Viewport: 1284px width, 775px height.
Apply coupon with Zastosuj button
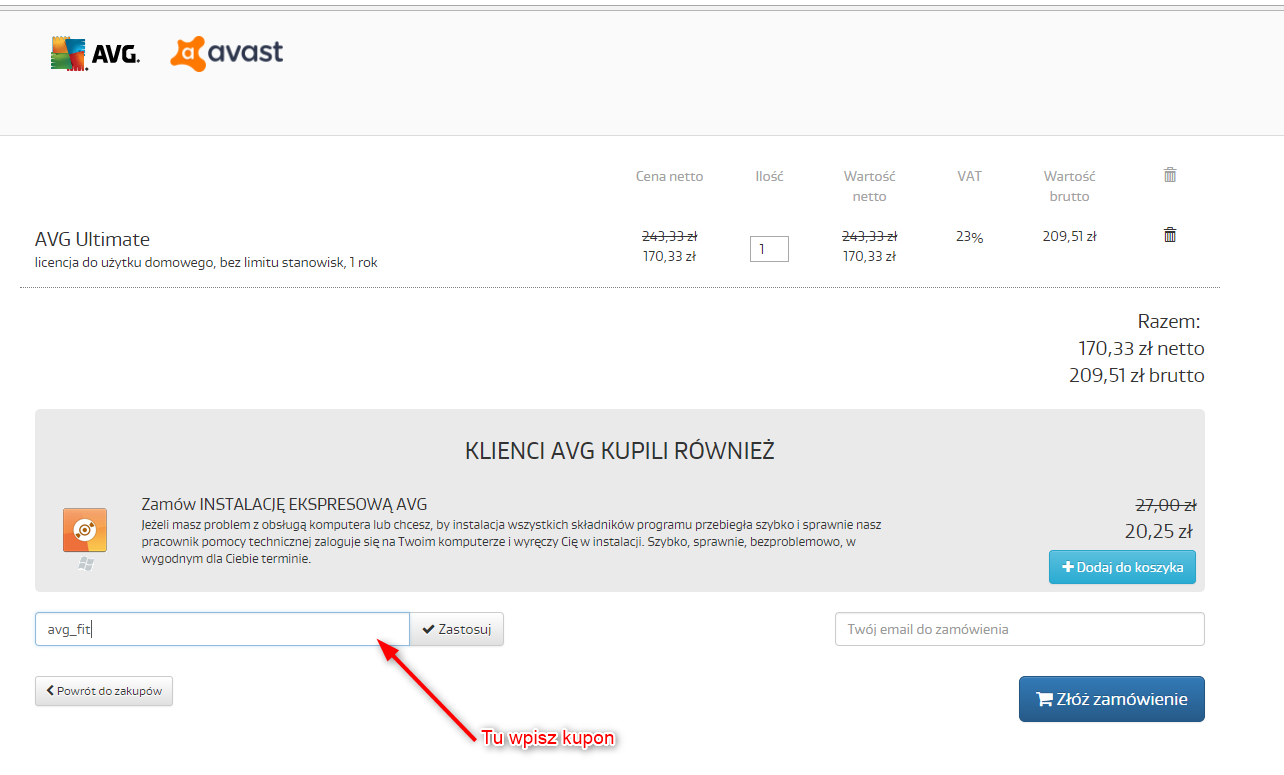[457, 629]
